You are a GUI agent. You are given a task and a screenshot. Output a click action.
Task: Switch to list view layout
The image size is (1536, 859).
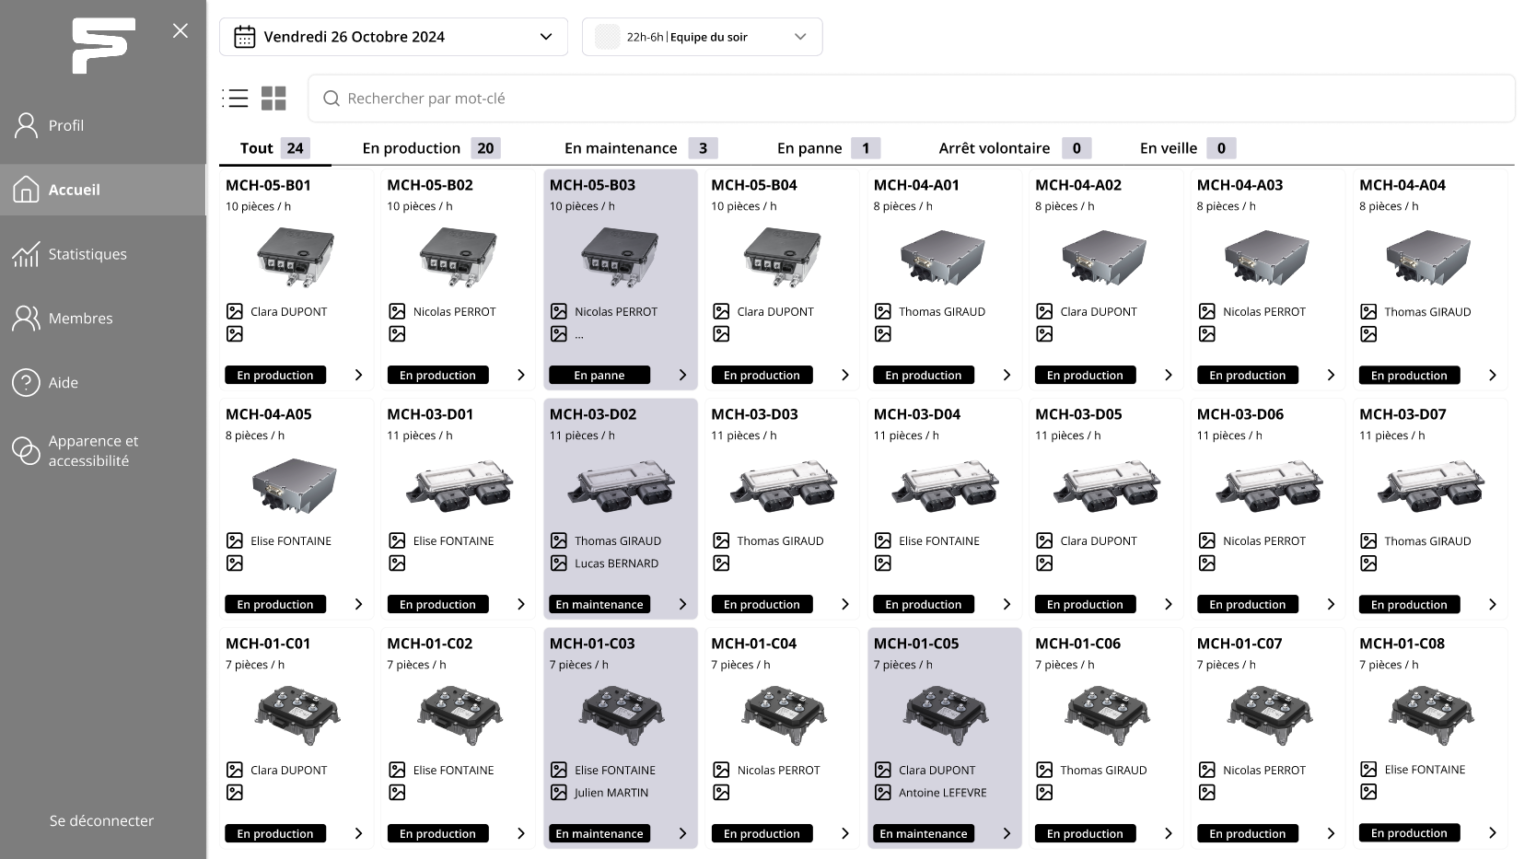(235, 98)
